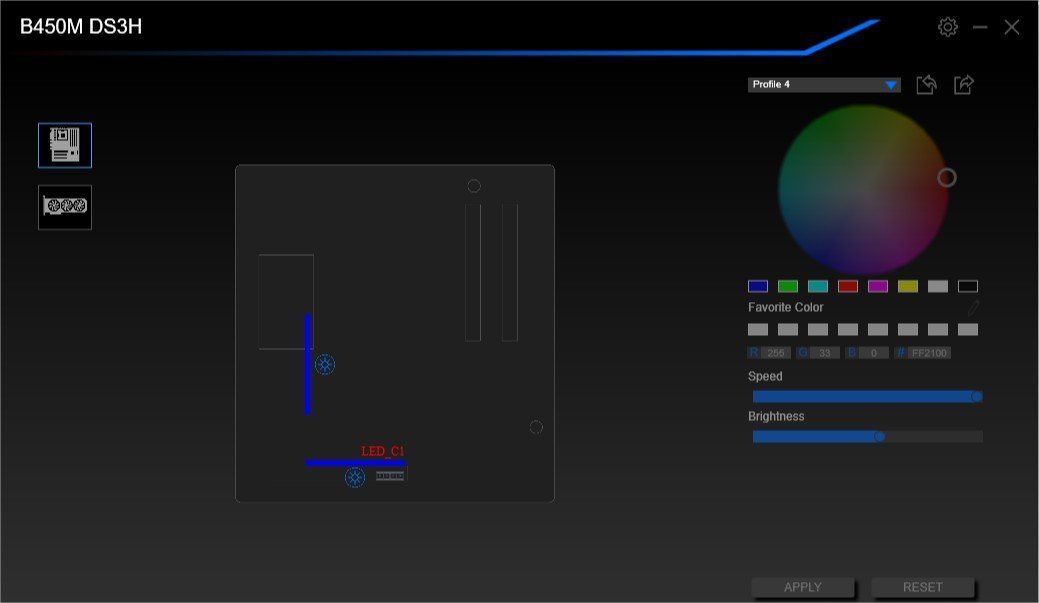Select the graphics card device thumbnail
The image size is (1039, 603).
pos(65,207)
